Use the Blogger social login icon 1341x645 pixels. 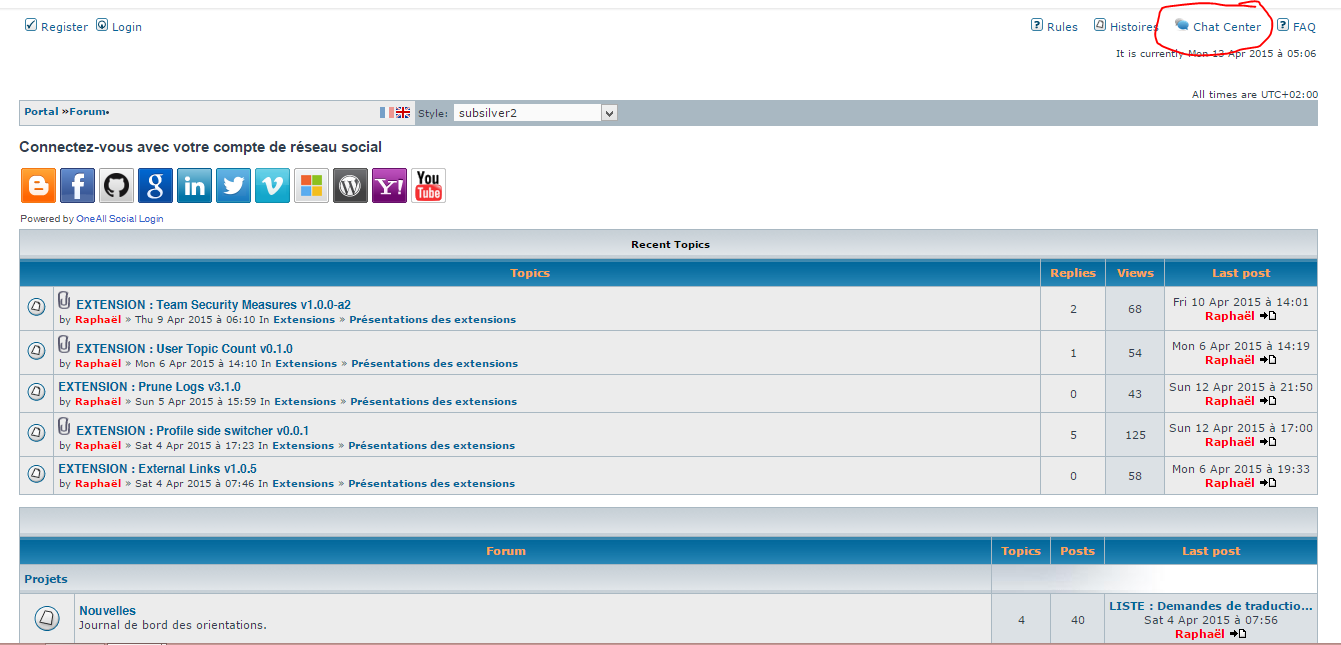click(38, 185)
